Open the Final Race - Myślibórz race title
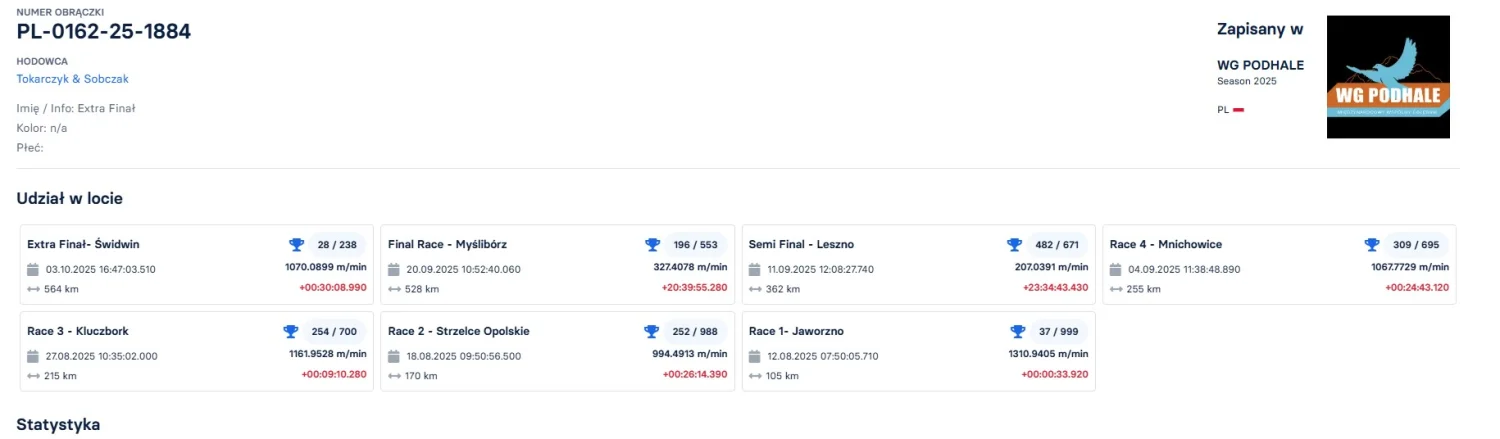Screen dimensions: 1500x439 click(447, 244)
